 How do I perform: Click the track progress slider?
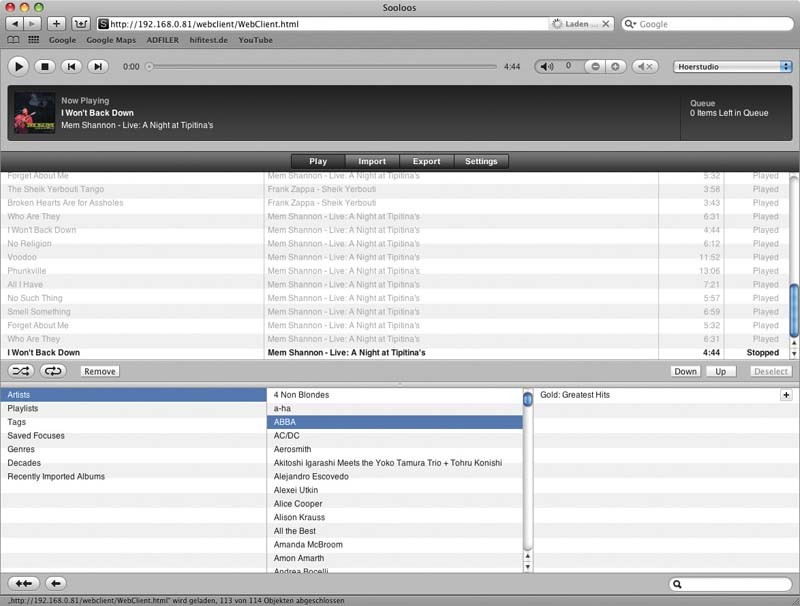click(323, 67)
